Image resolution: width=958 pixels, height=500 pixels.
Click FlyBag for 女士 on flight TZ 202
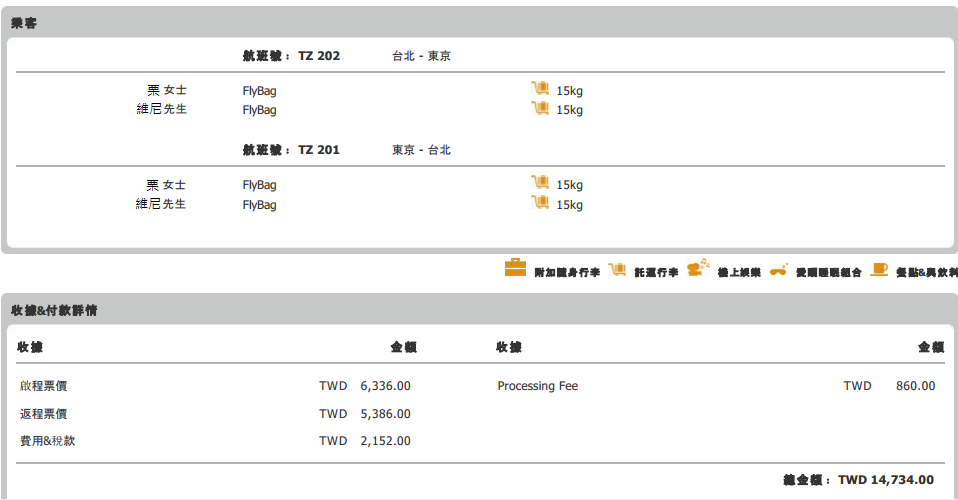point(259,91)
